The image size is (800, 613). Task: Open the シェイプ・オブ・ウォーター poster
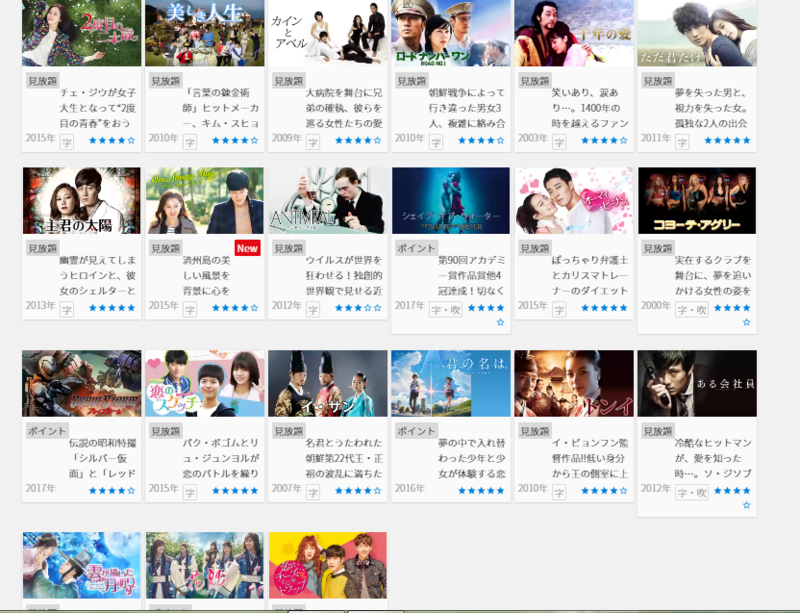pyautogui.click(x=451, y=201)
